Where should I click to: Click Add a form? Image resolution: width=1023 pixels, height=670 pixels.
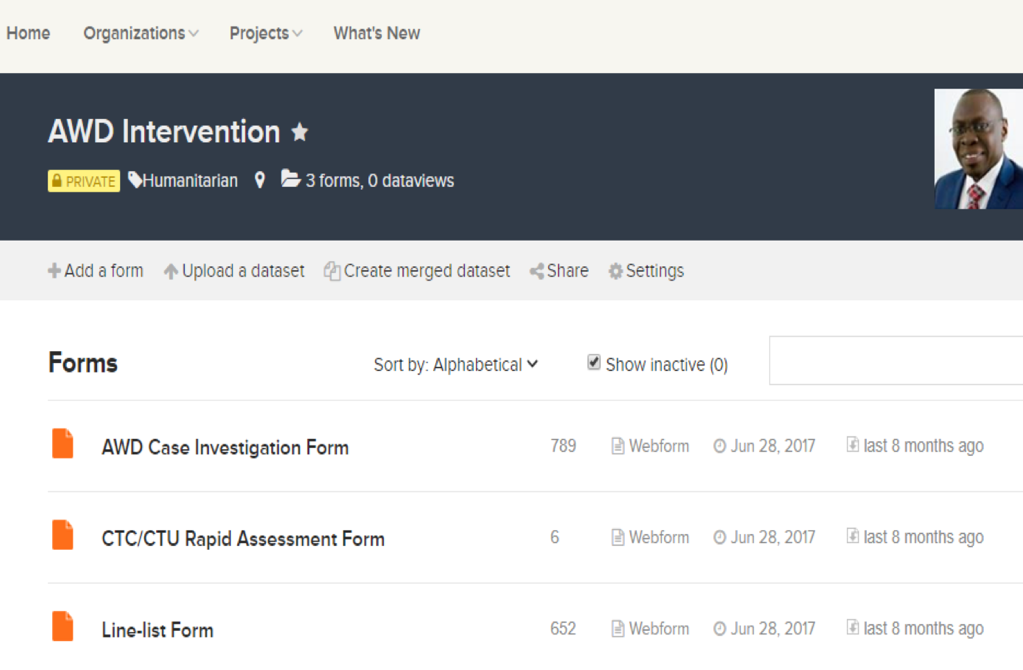(x=96, y=271)
